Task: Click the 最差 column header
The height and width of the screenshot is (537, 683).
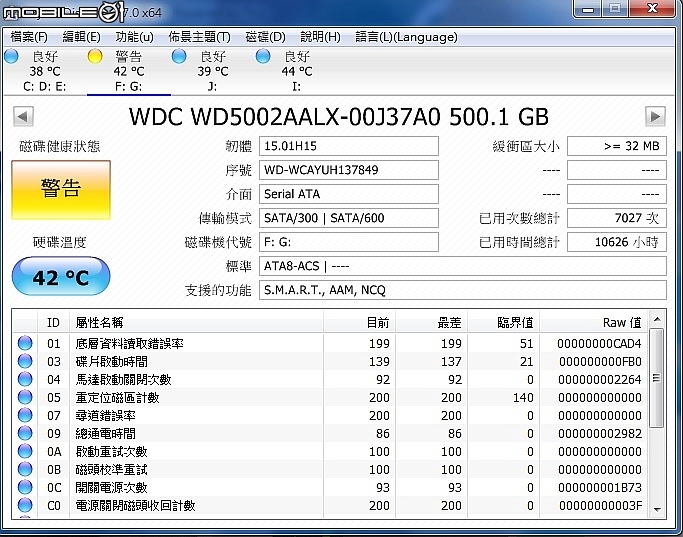Action: [x=431, y=323]
